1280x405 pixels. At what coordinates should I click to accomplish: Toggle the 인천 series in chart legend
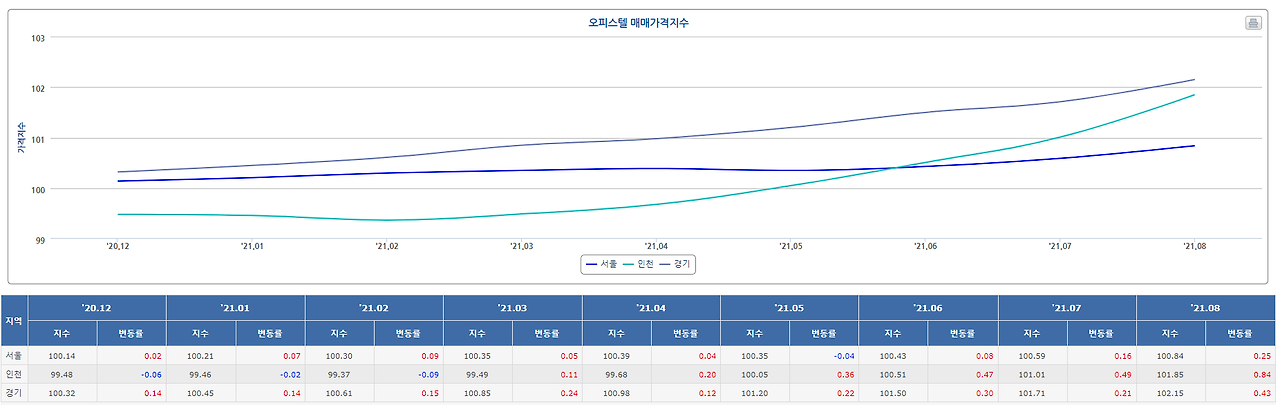638,264
